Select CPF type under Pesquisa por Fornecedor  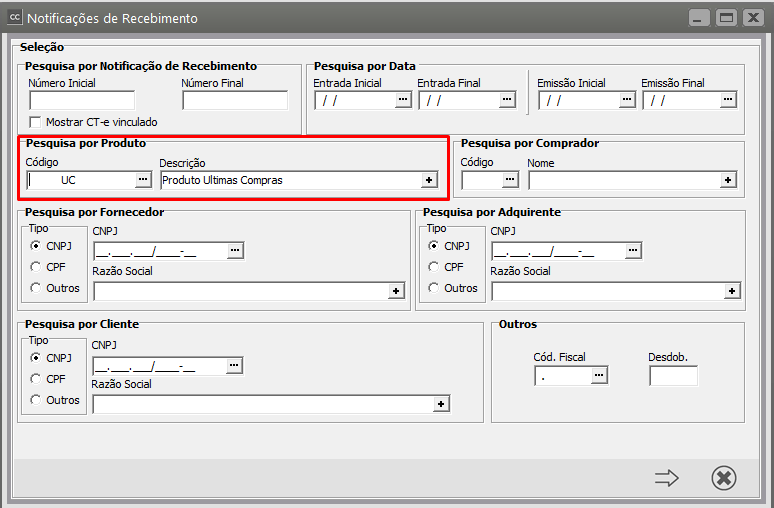point(37,267)
